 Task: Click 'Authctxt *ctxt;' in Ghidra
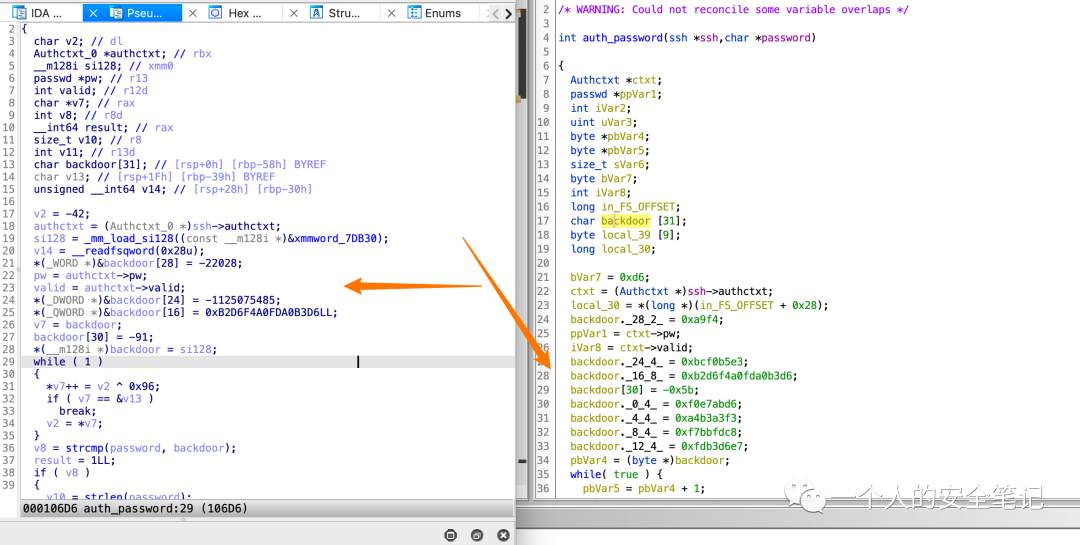(616, 80)
